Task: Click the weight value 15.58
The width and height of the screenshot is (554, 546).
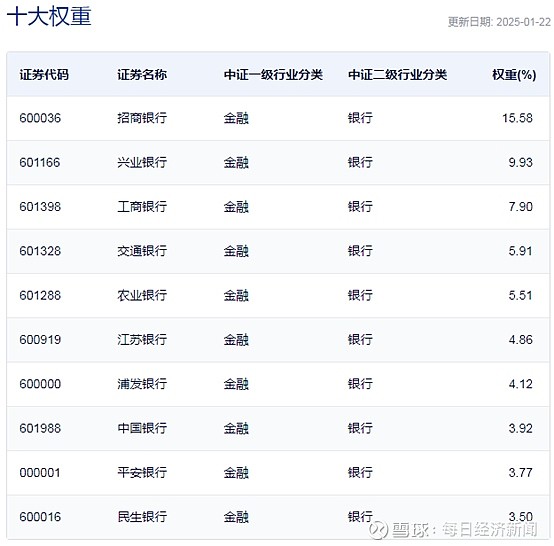Action: point(517,118)
